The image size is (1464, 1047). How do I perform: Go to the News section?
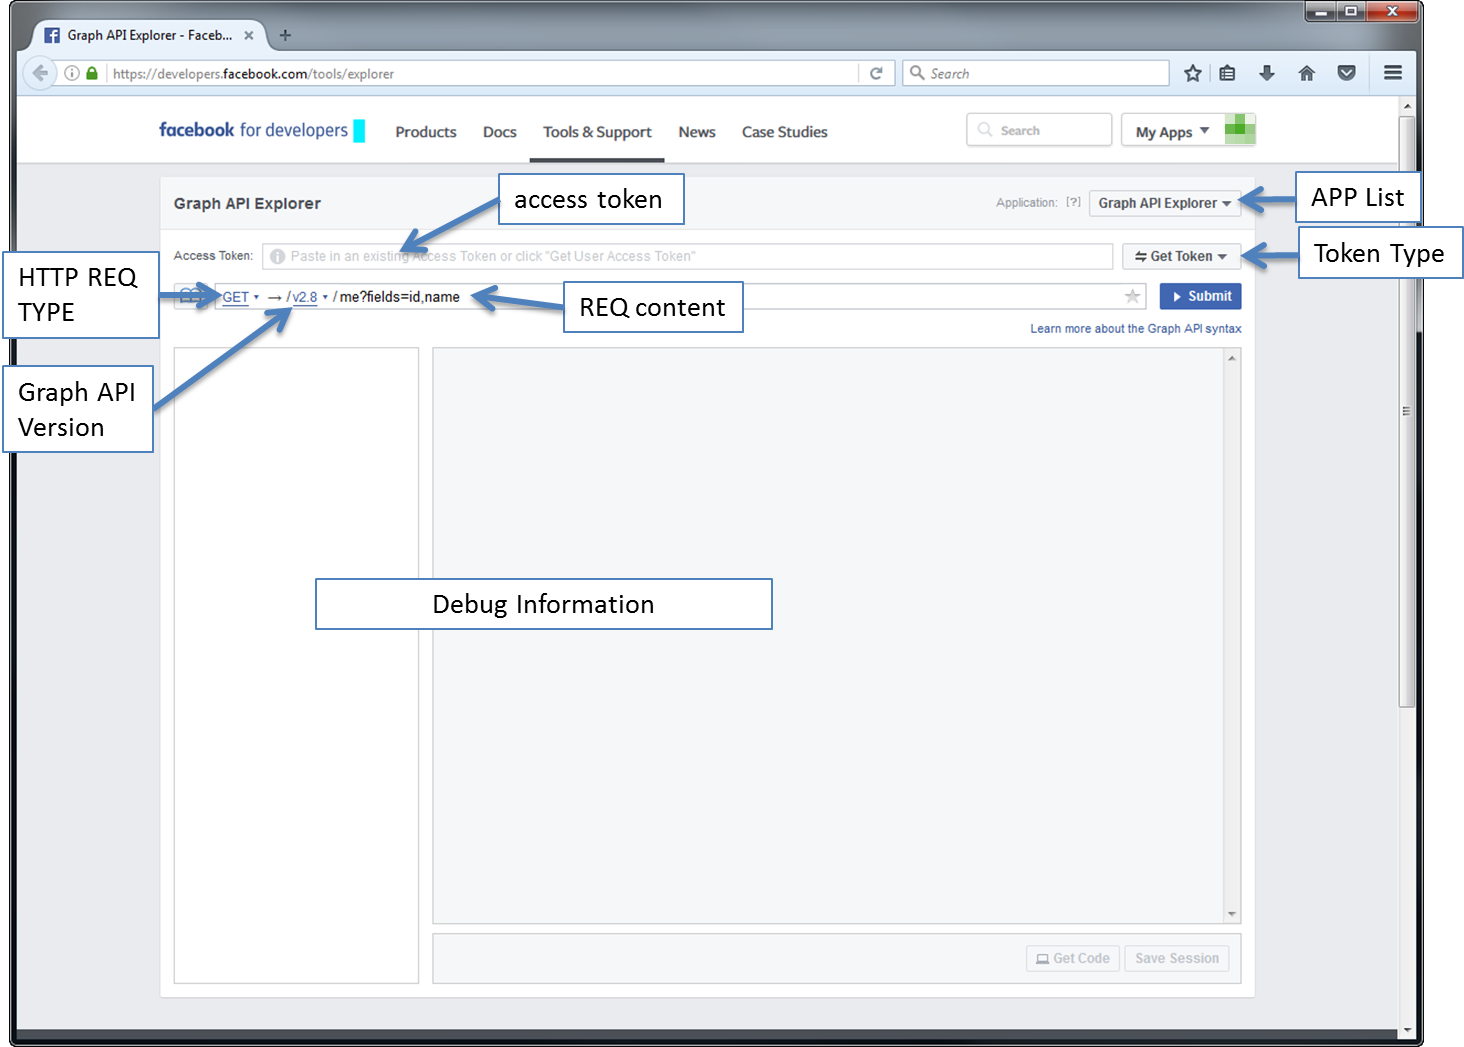[x=697, y=132]
